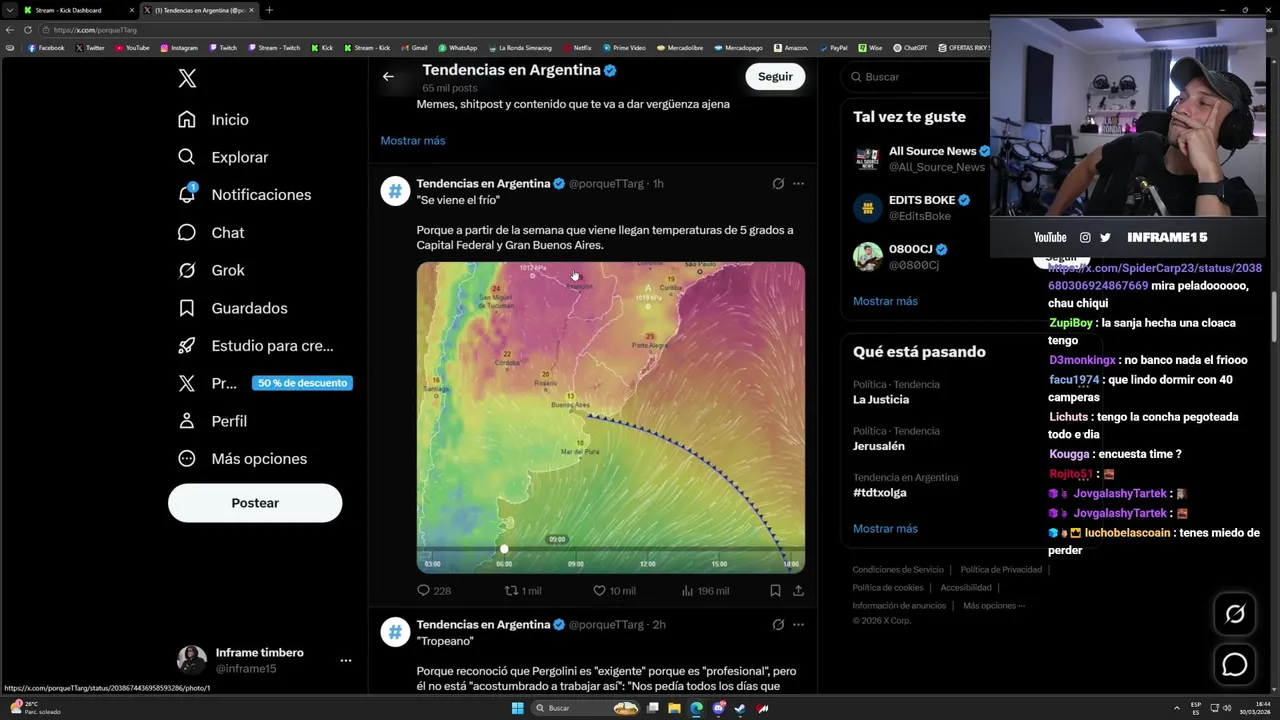
Task: Click Grok icon on "Tropeano" post
Action: point(778,624)
